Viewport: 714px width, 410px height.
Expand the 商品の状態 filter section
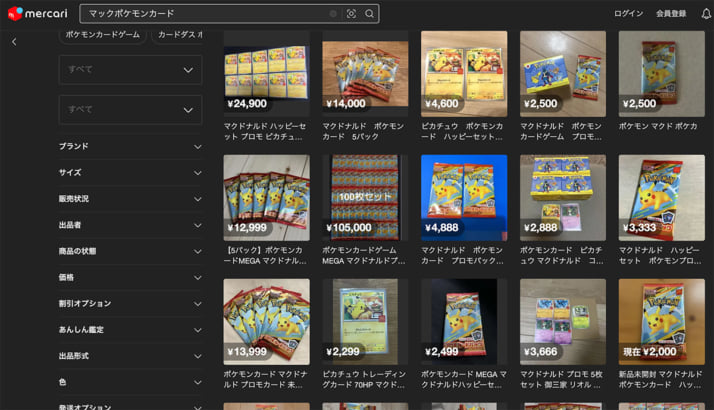(130, 251)
